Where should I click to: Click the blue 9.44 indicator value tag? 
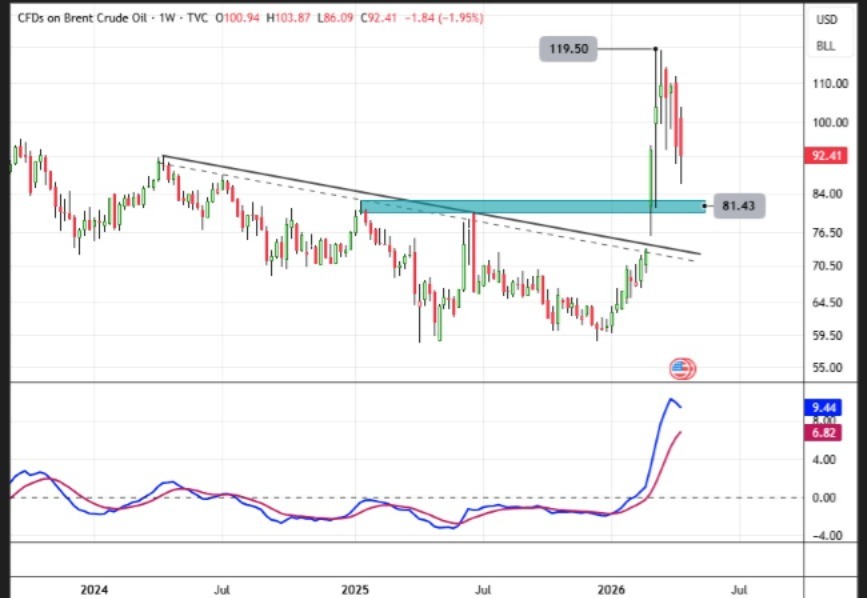[x=825, y=408]
